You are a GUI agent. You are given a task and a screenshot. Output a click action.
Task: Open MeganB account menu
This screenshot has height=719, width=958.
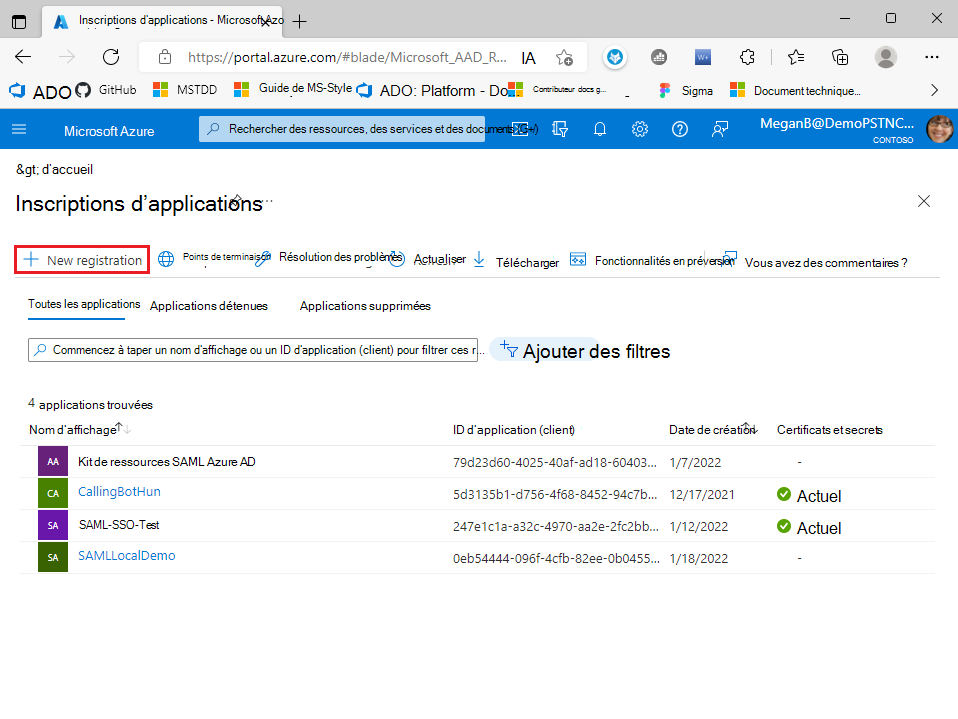(x=855, y=129)
